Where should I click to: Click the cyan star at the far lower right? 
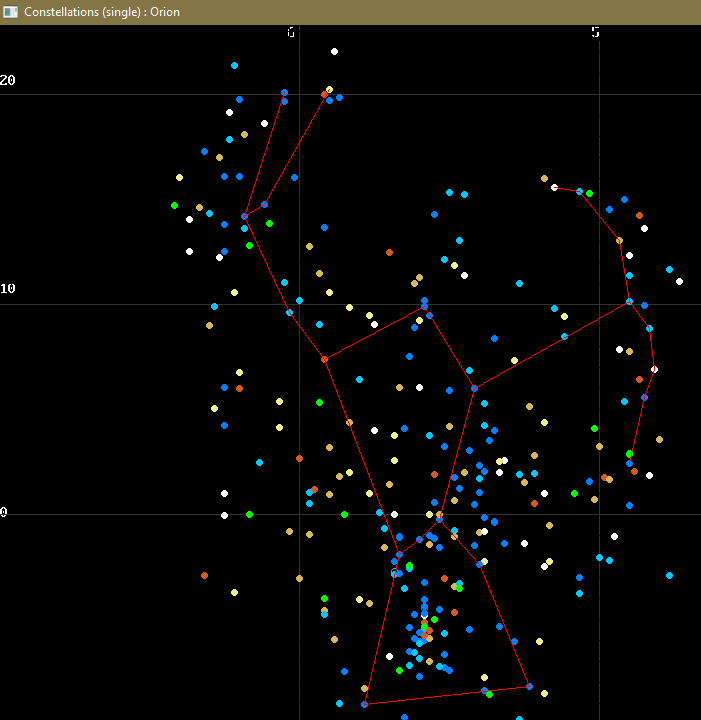[x=669, y=575]
